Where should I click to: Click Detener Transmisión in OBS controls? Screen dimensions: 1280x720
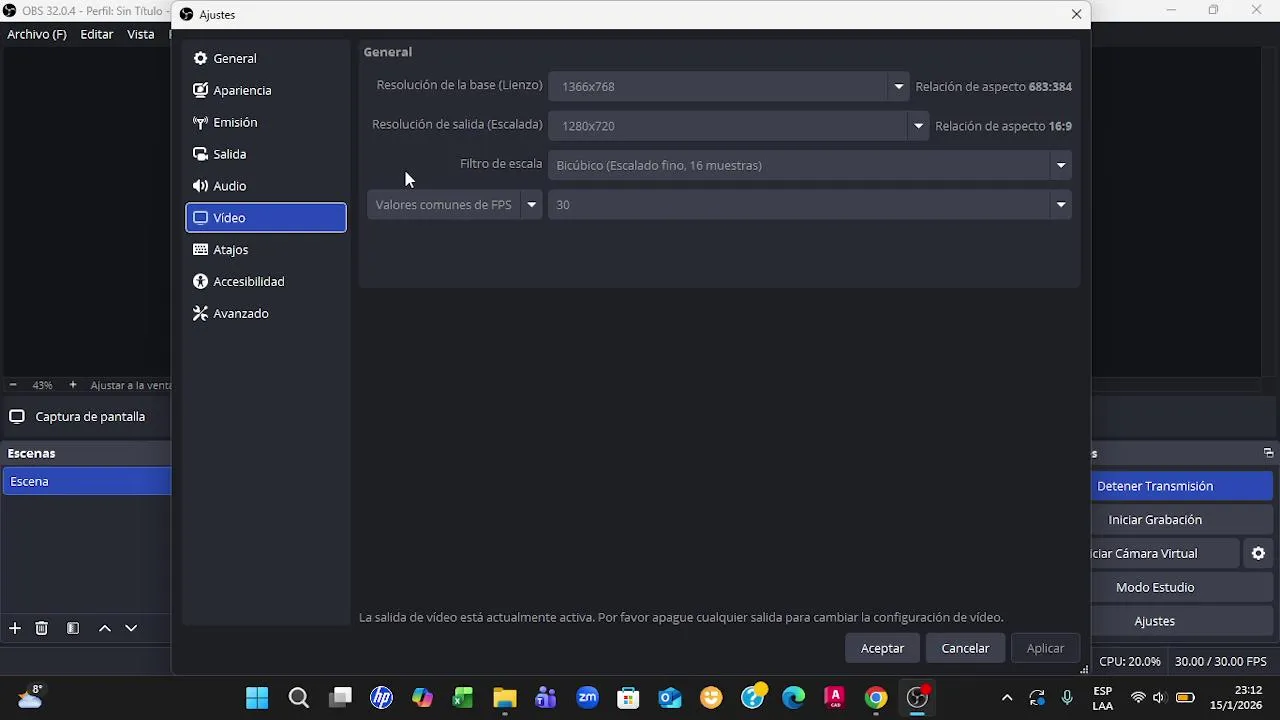[1182, 486]
